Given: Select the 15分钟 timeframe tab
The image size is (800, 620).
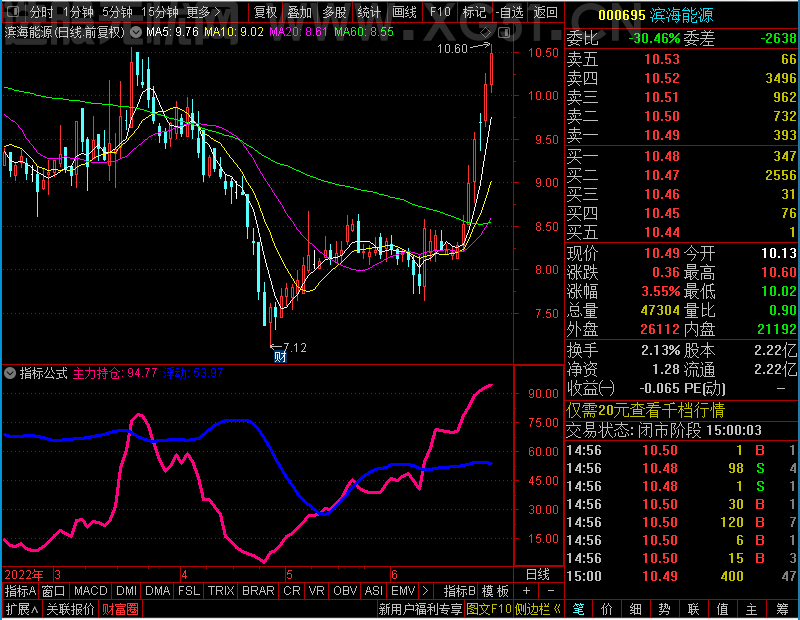Looking at the screenshot, I should 160,12.
